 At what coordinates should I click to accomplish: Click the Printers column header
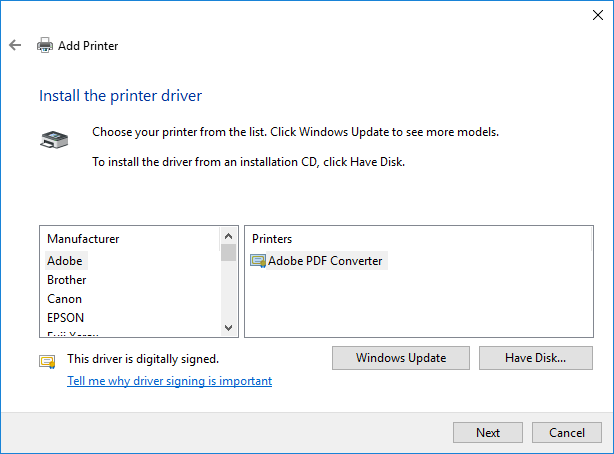(272, 239)
